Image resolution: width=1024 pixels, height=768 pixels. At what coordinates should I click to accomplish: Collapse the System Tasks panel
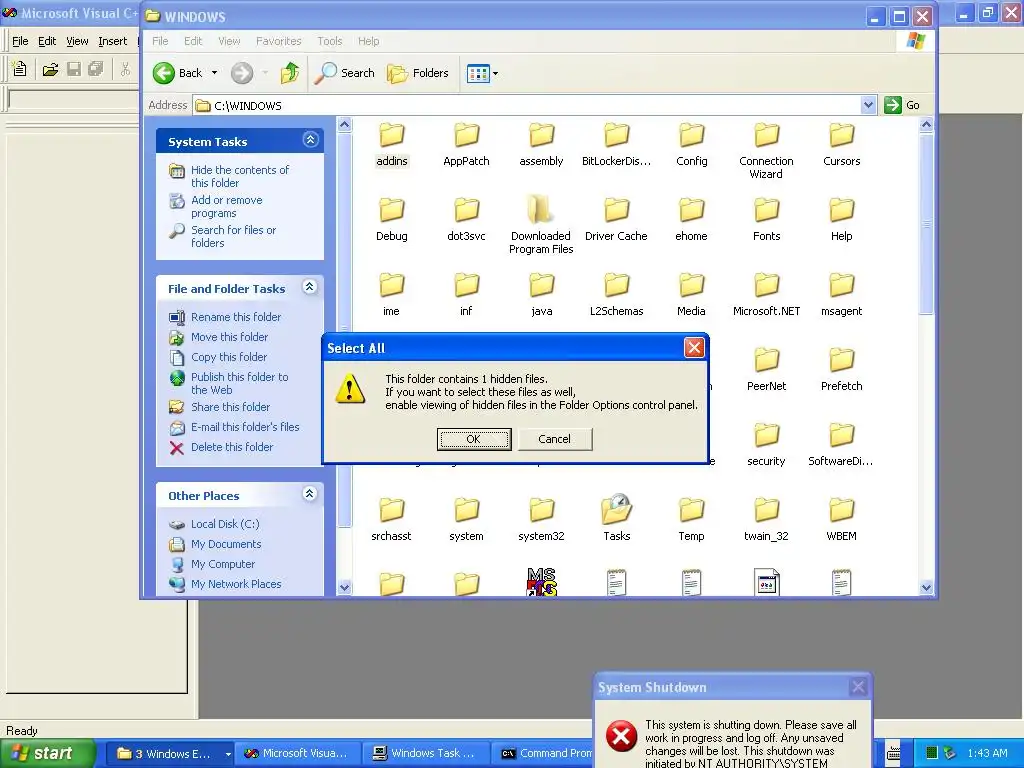pyautogui.click(x=310, y=140)
